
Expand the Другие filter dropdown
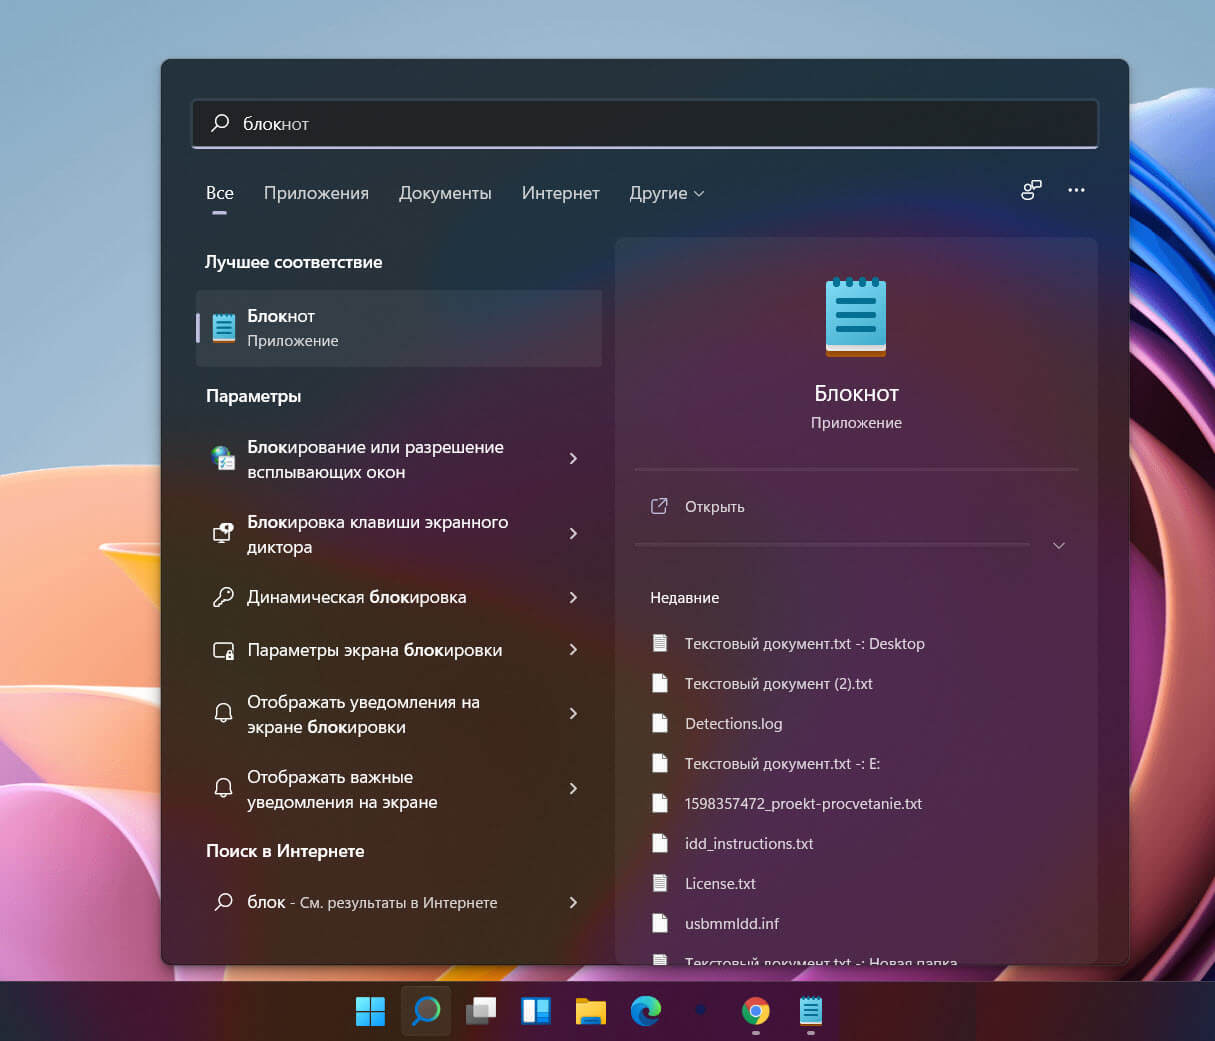[667, 193]
